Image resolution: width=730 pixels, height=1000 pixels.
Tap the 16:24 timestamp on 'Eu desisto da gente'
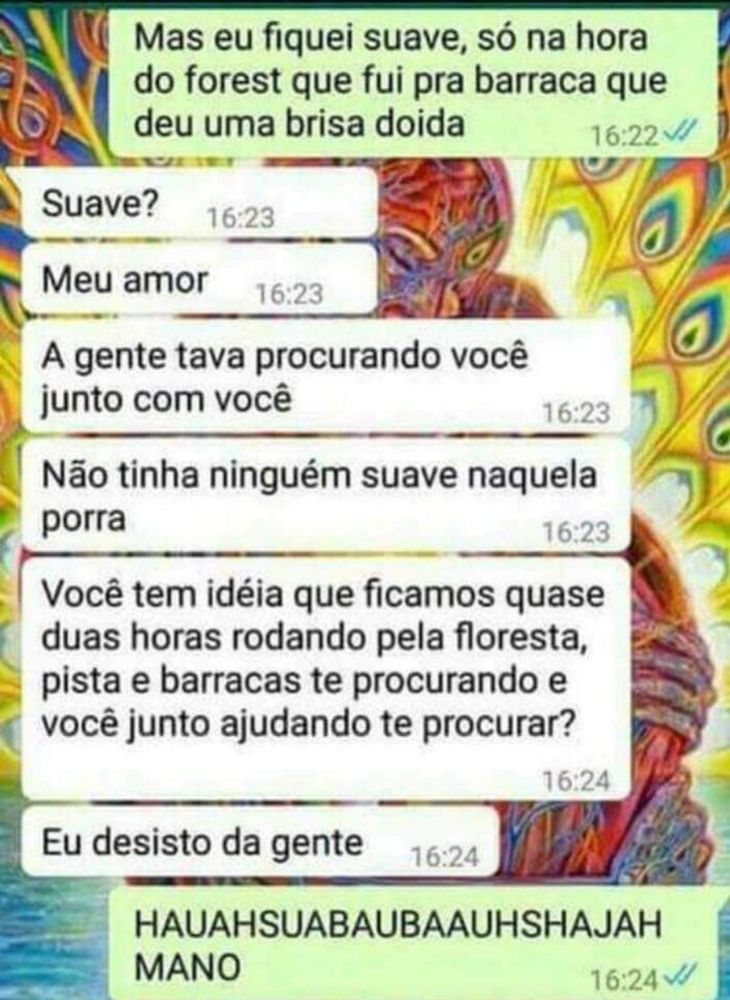444,856
